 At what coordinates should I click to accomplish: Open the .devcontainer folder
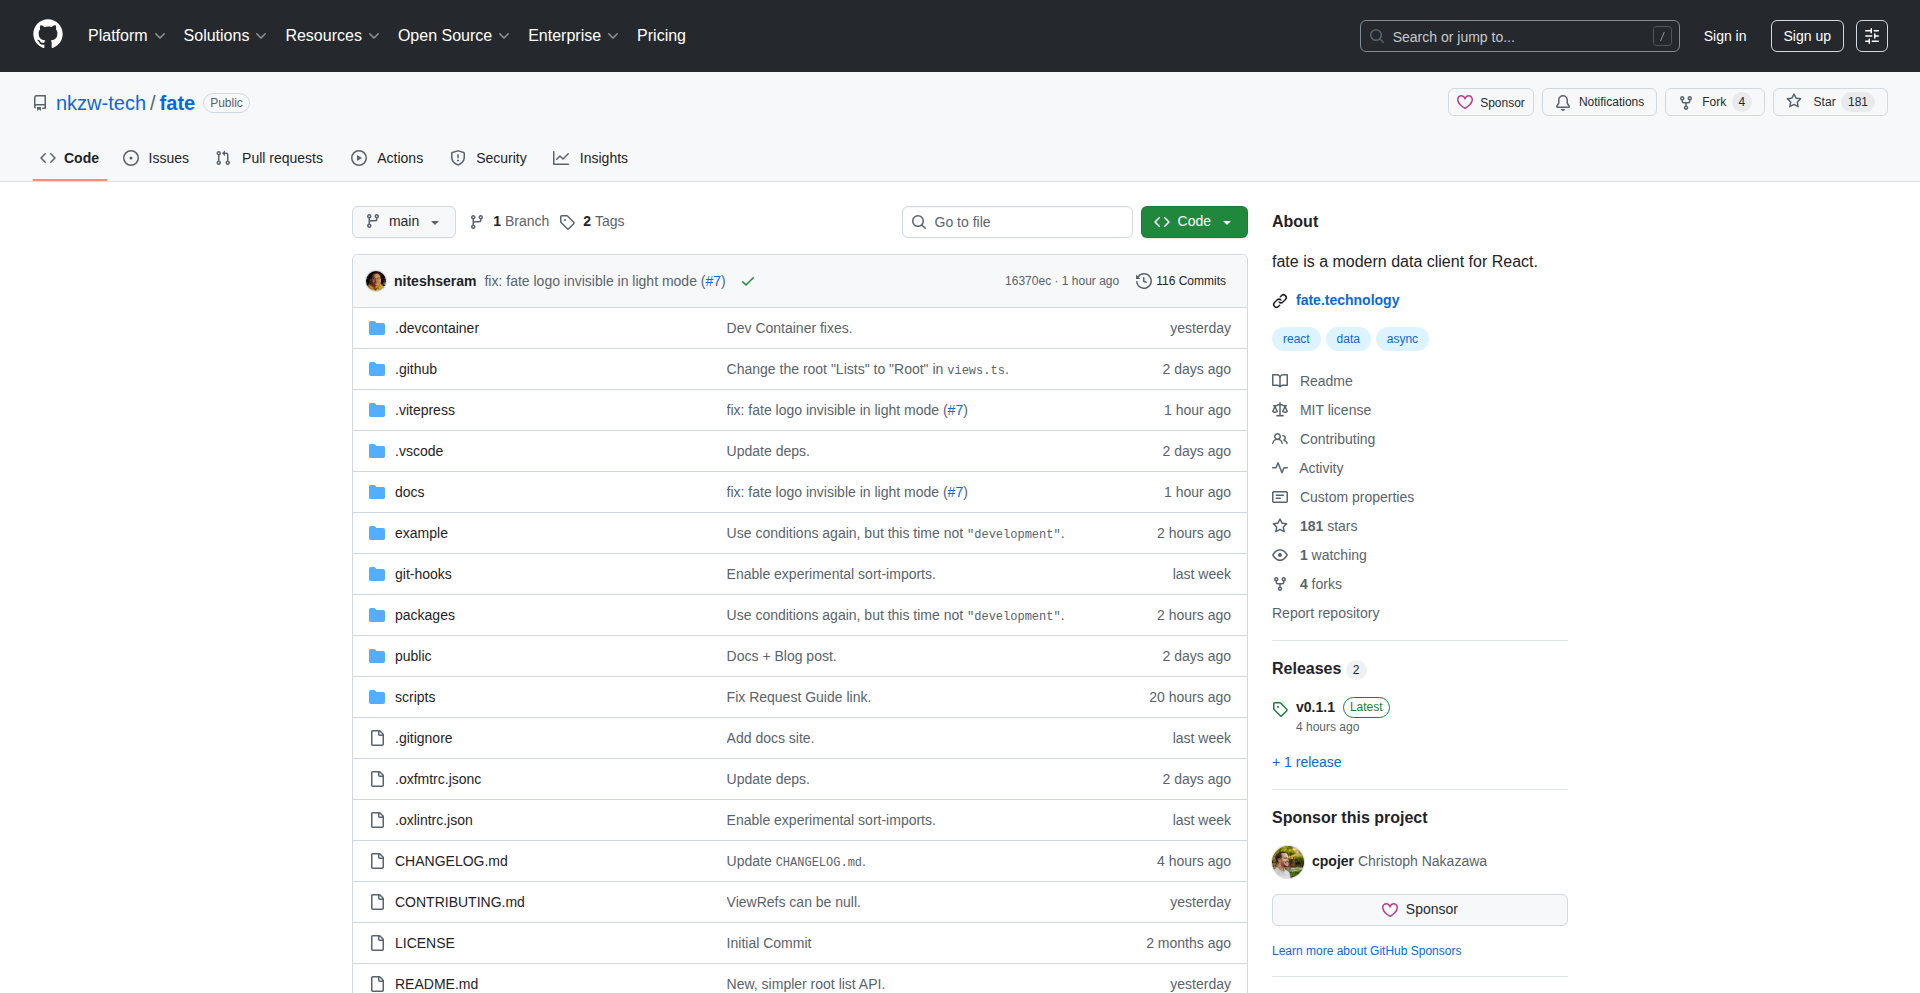(436, 328)
